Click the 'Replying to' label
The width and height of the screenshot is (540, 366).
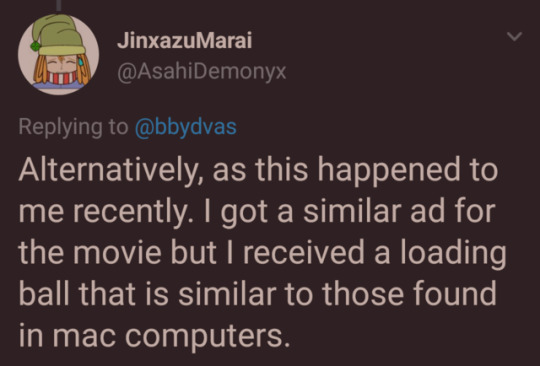point(73,127)
